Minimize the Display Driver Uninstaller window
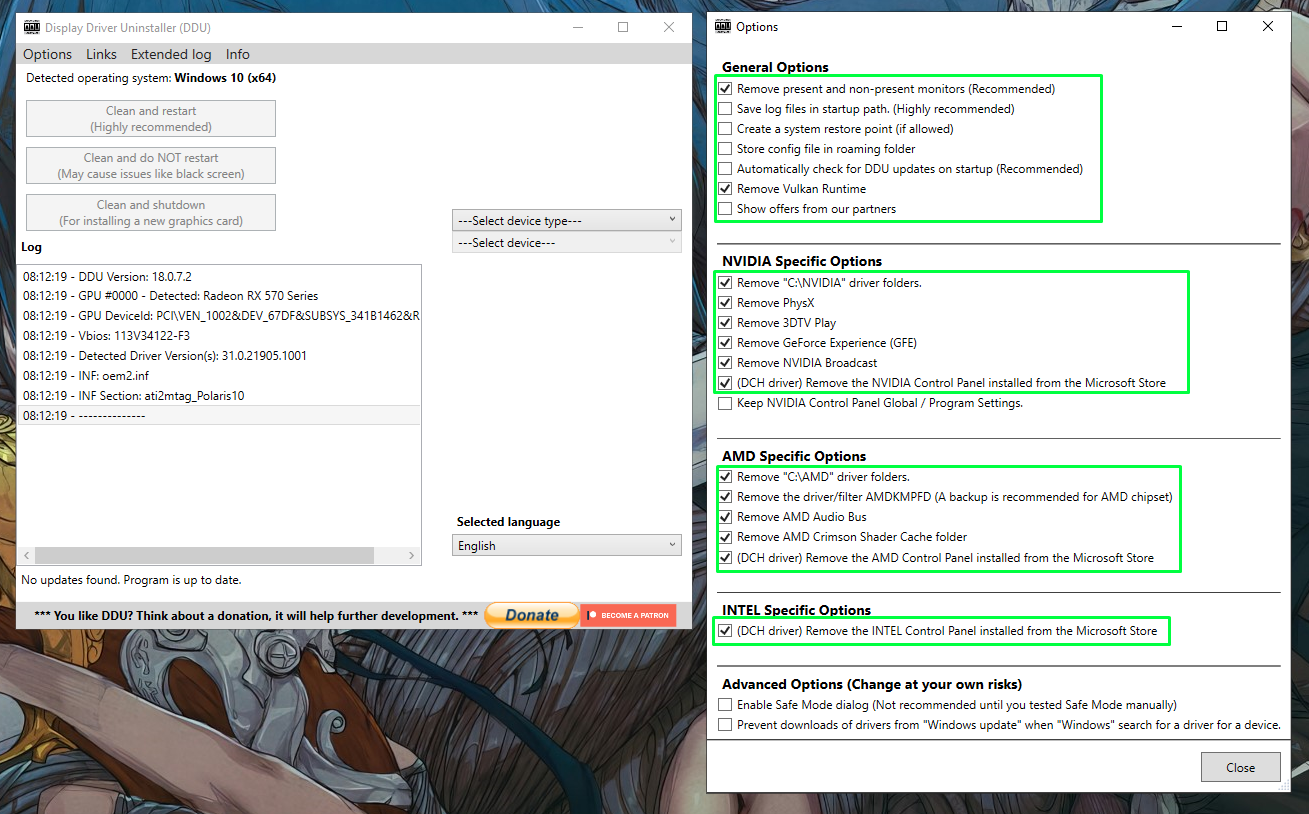The height and width of the screenshot is (814, 1309). coord(577,28)
